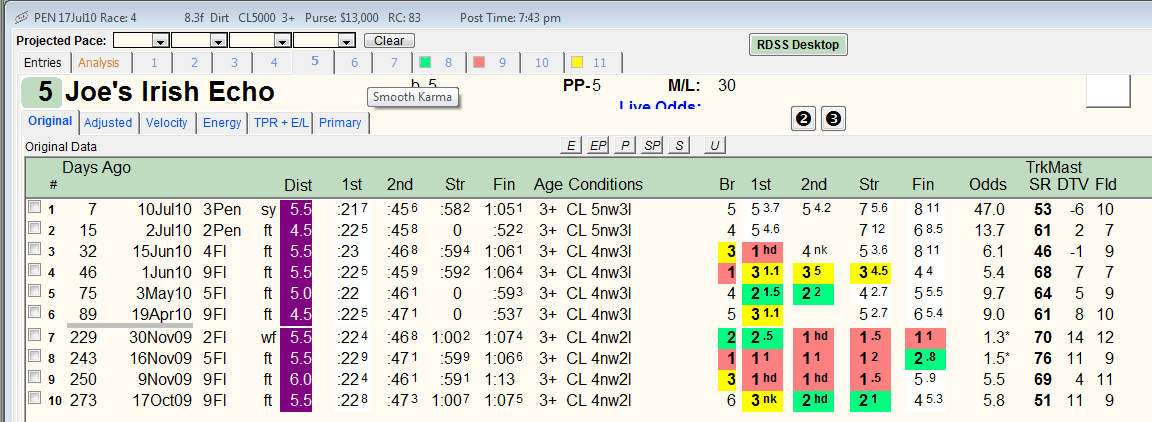Image resolution: width=1152 pixels, height=422 pixels.
Task: Click the EP running style button
Action: [598, 146]
